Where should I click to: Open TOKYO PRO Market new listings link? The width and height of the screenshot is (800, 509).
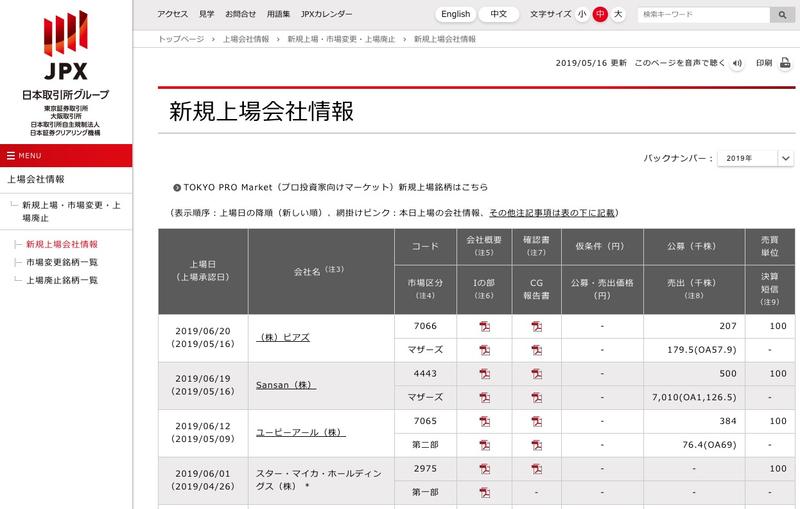pyautogui.click(x=335, y=188)
